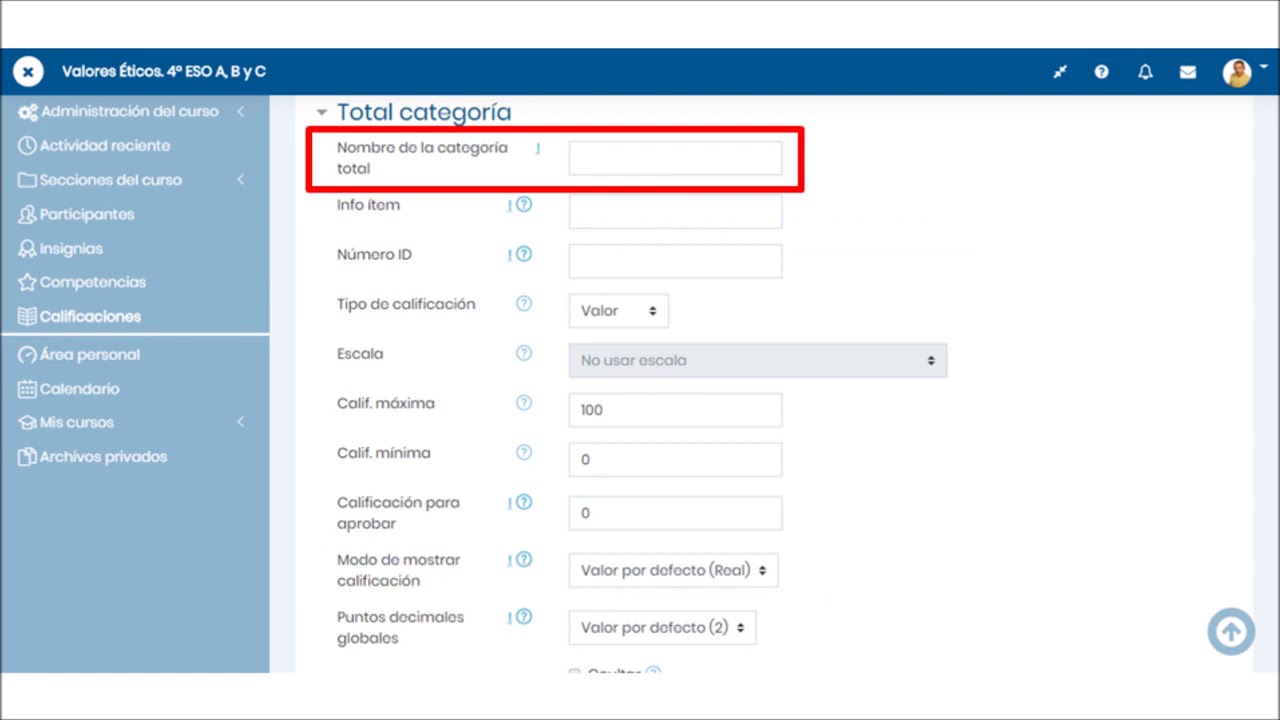Show help for Escala
Viewport: 1280px width, 720px height.
(524, 353)
